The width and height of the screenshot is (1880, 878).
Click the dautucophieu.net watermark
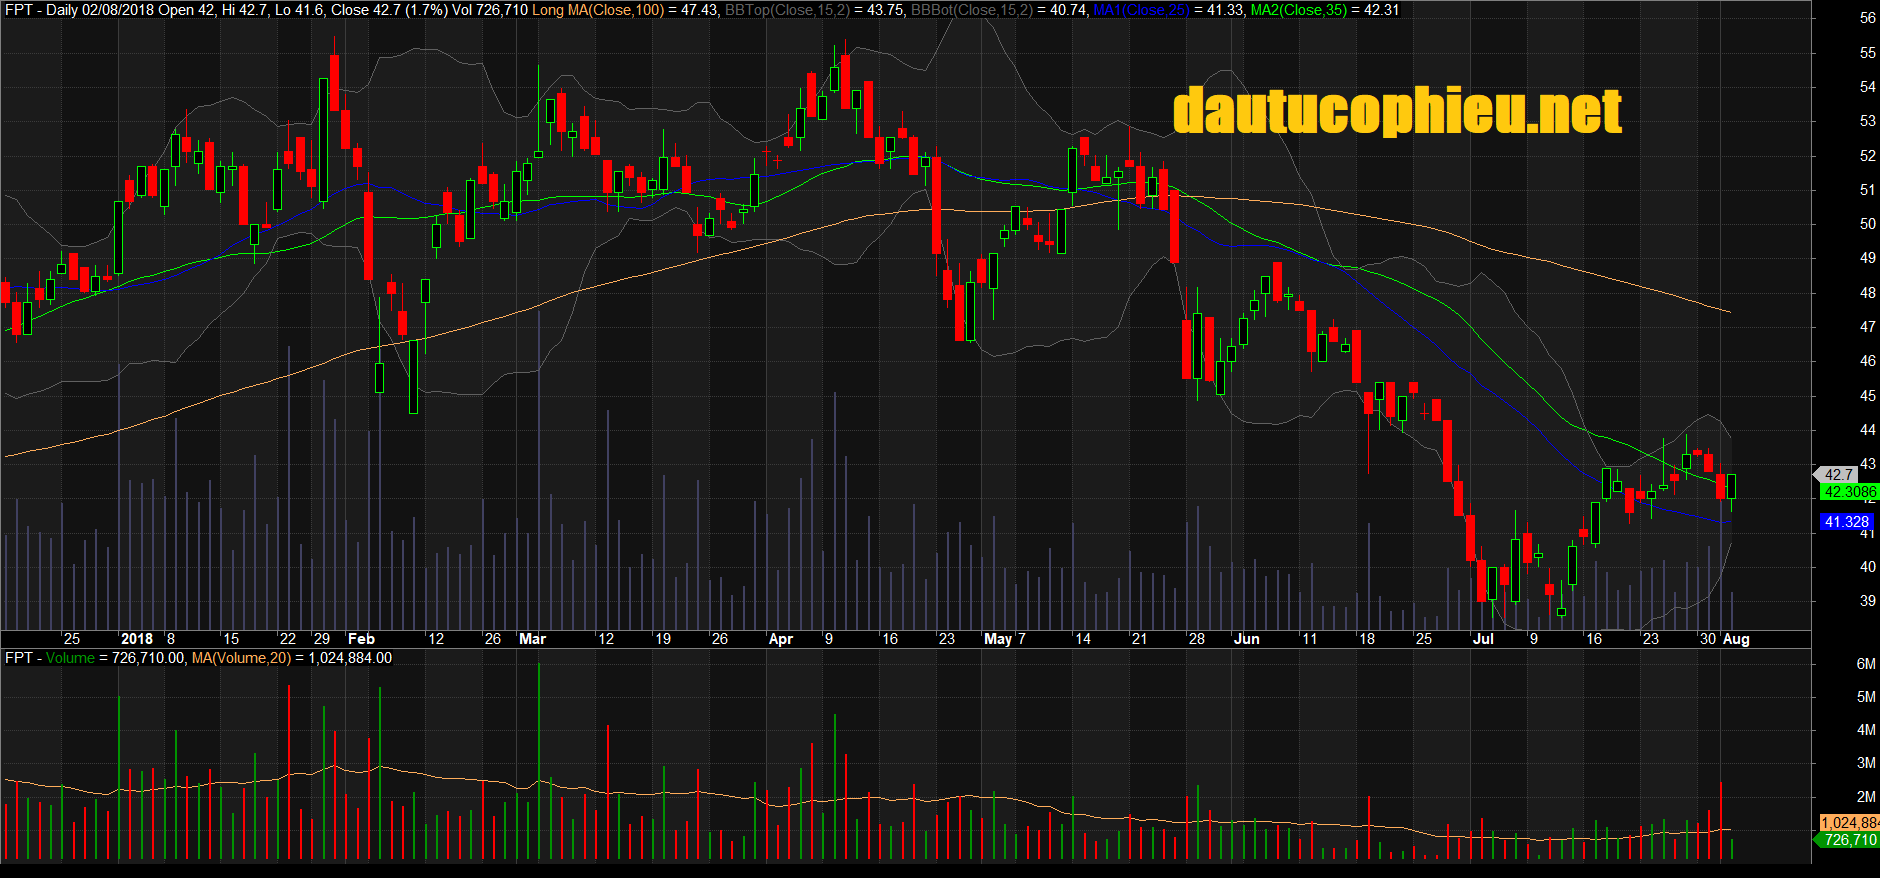(1396, 111)
